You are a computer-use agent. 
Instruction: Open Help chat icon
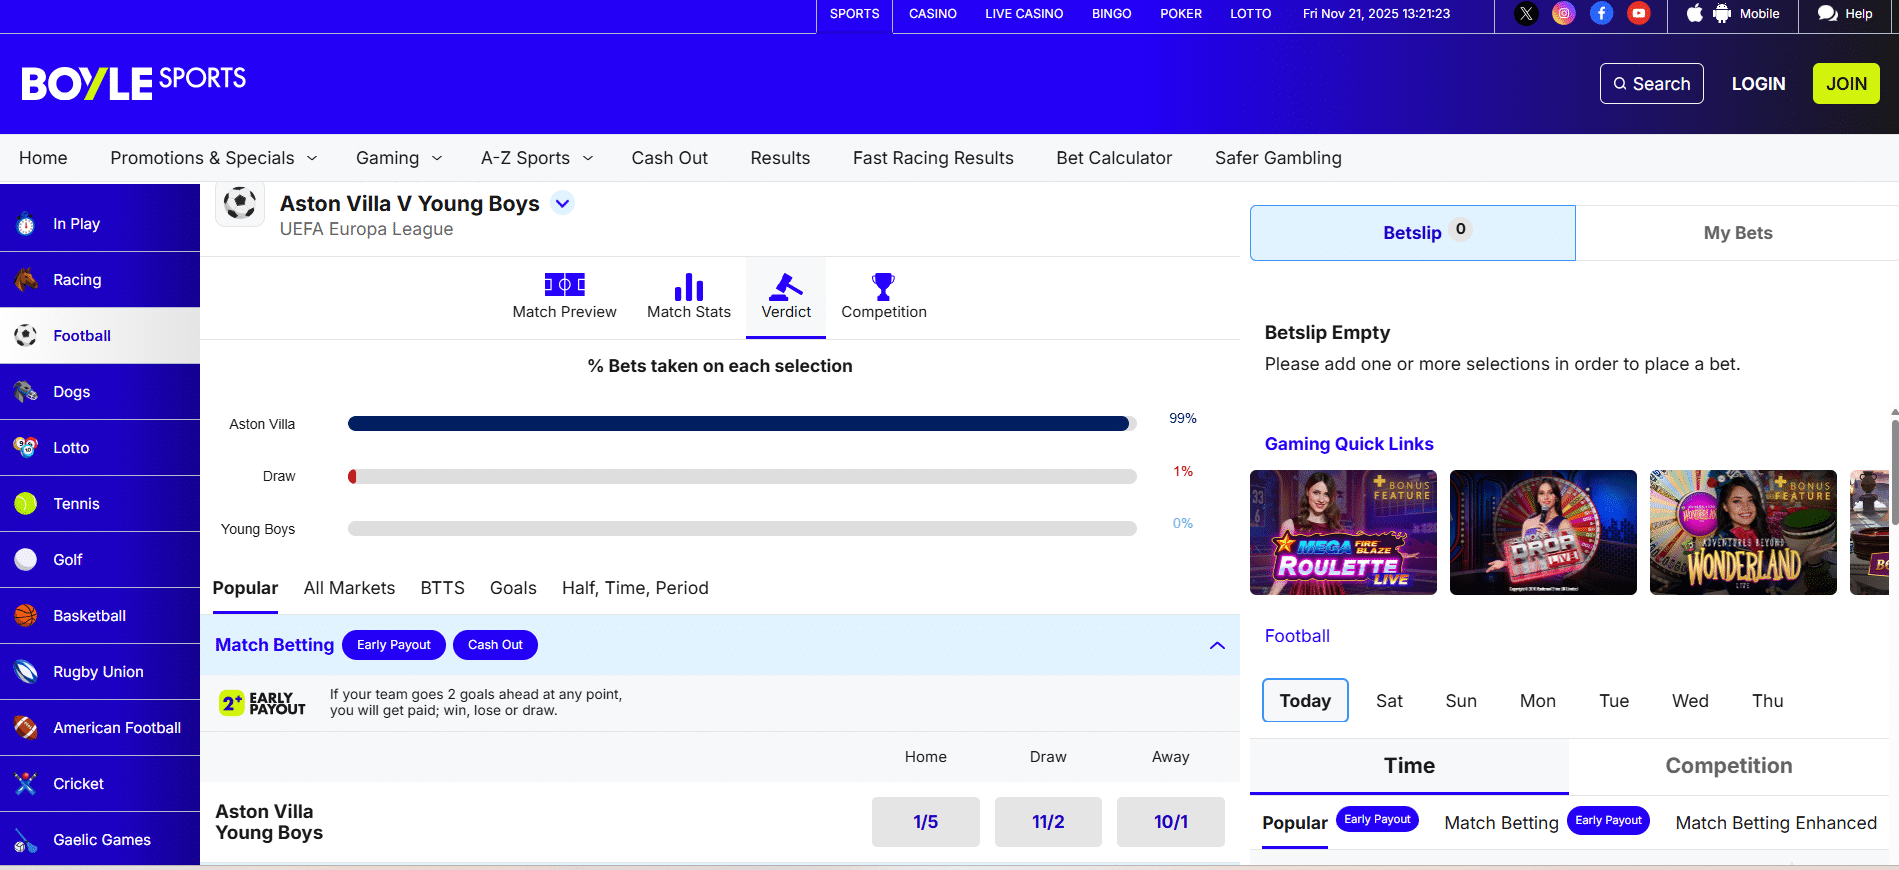tap(1828, 14)
